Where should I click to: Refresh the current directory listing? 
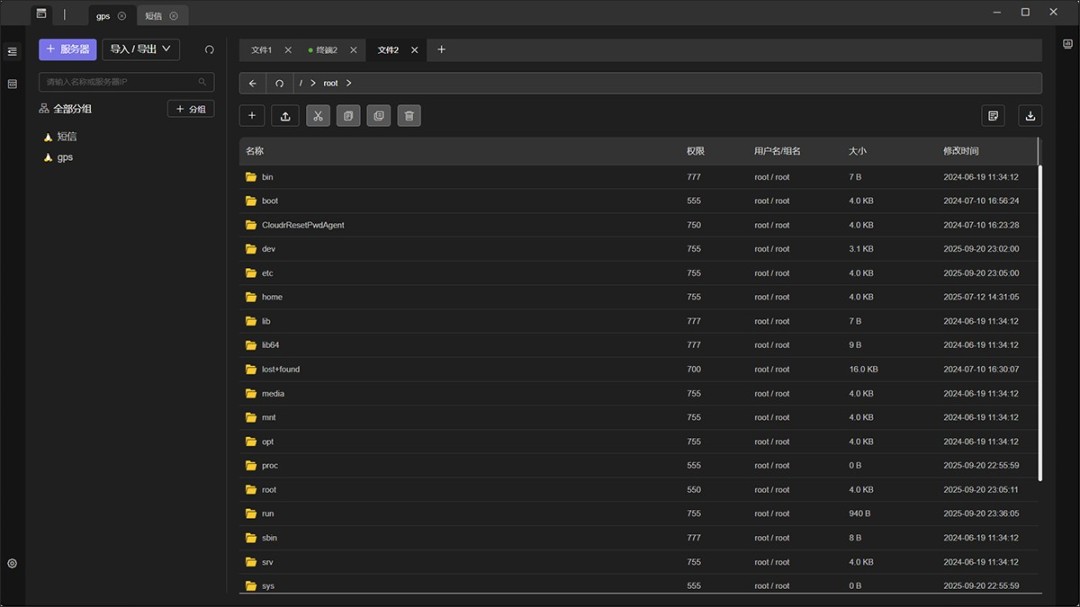279,83
